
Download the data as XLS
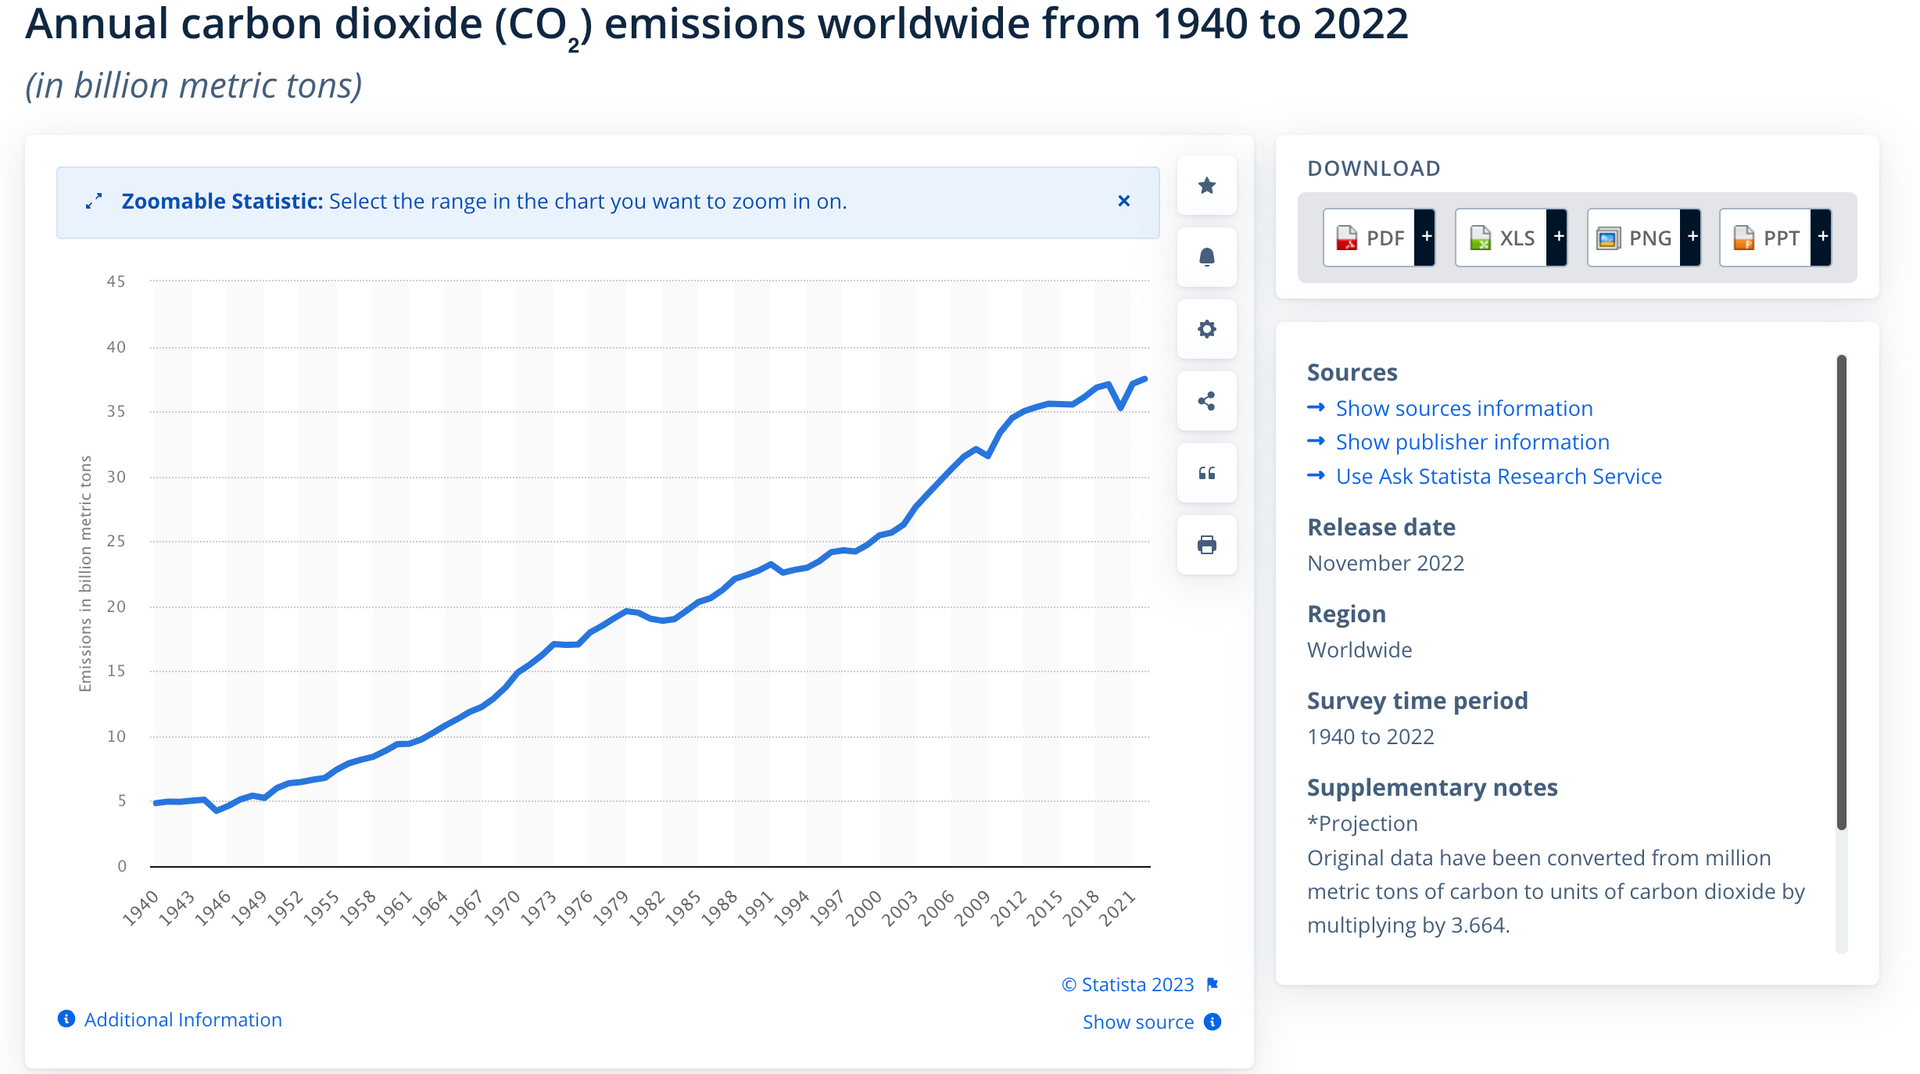click(x=1502, y=238)
